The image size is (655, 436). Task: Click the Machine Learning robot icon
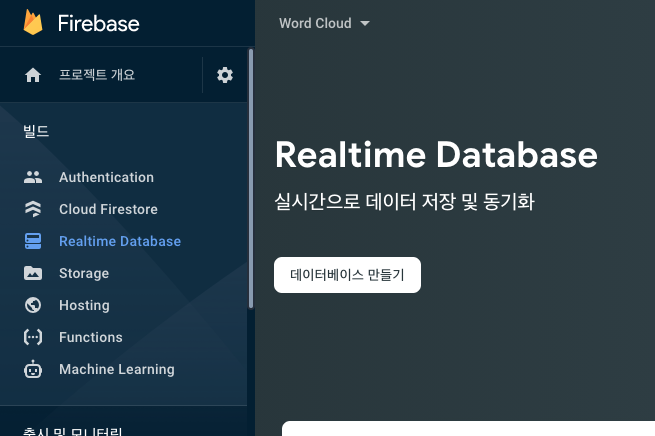[x=33, y=369]
